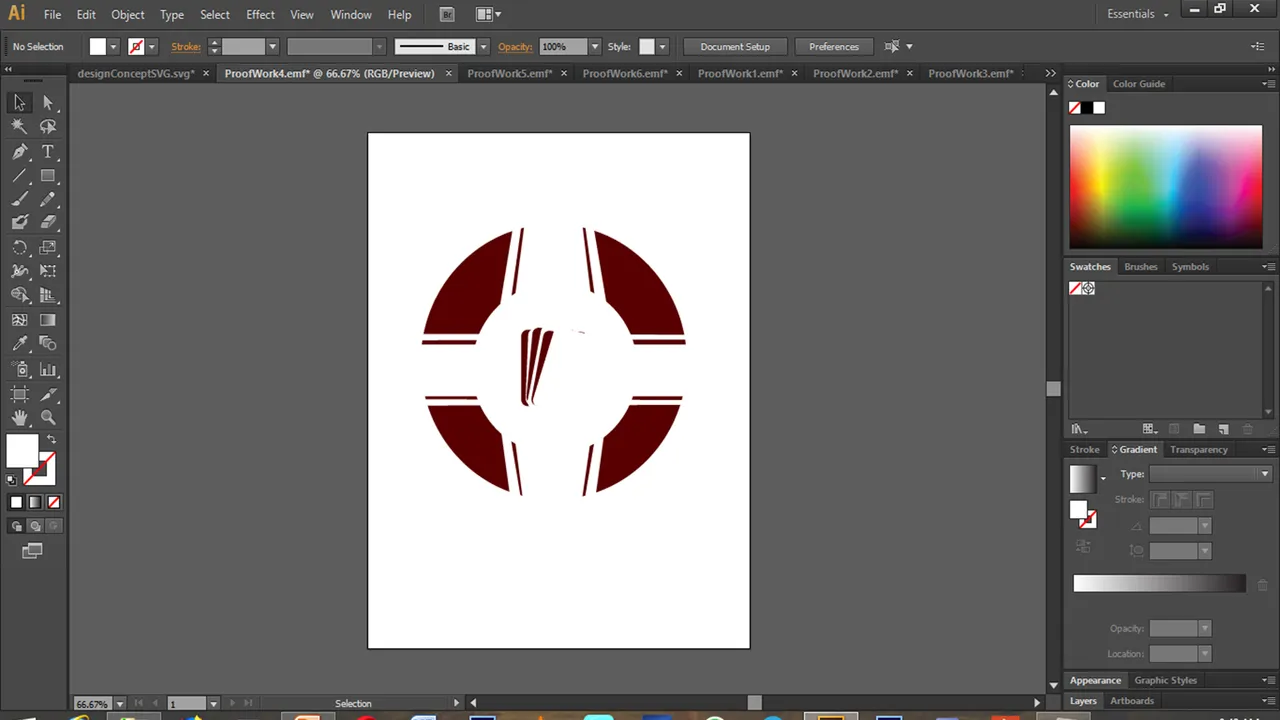This screenshot has height=720, width=1280.
Task: Set toolbox paint mode to None
Action: 54,502
